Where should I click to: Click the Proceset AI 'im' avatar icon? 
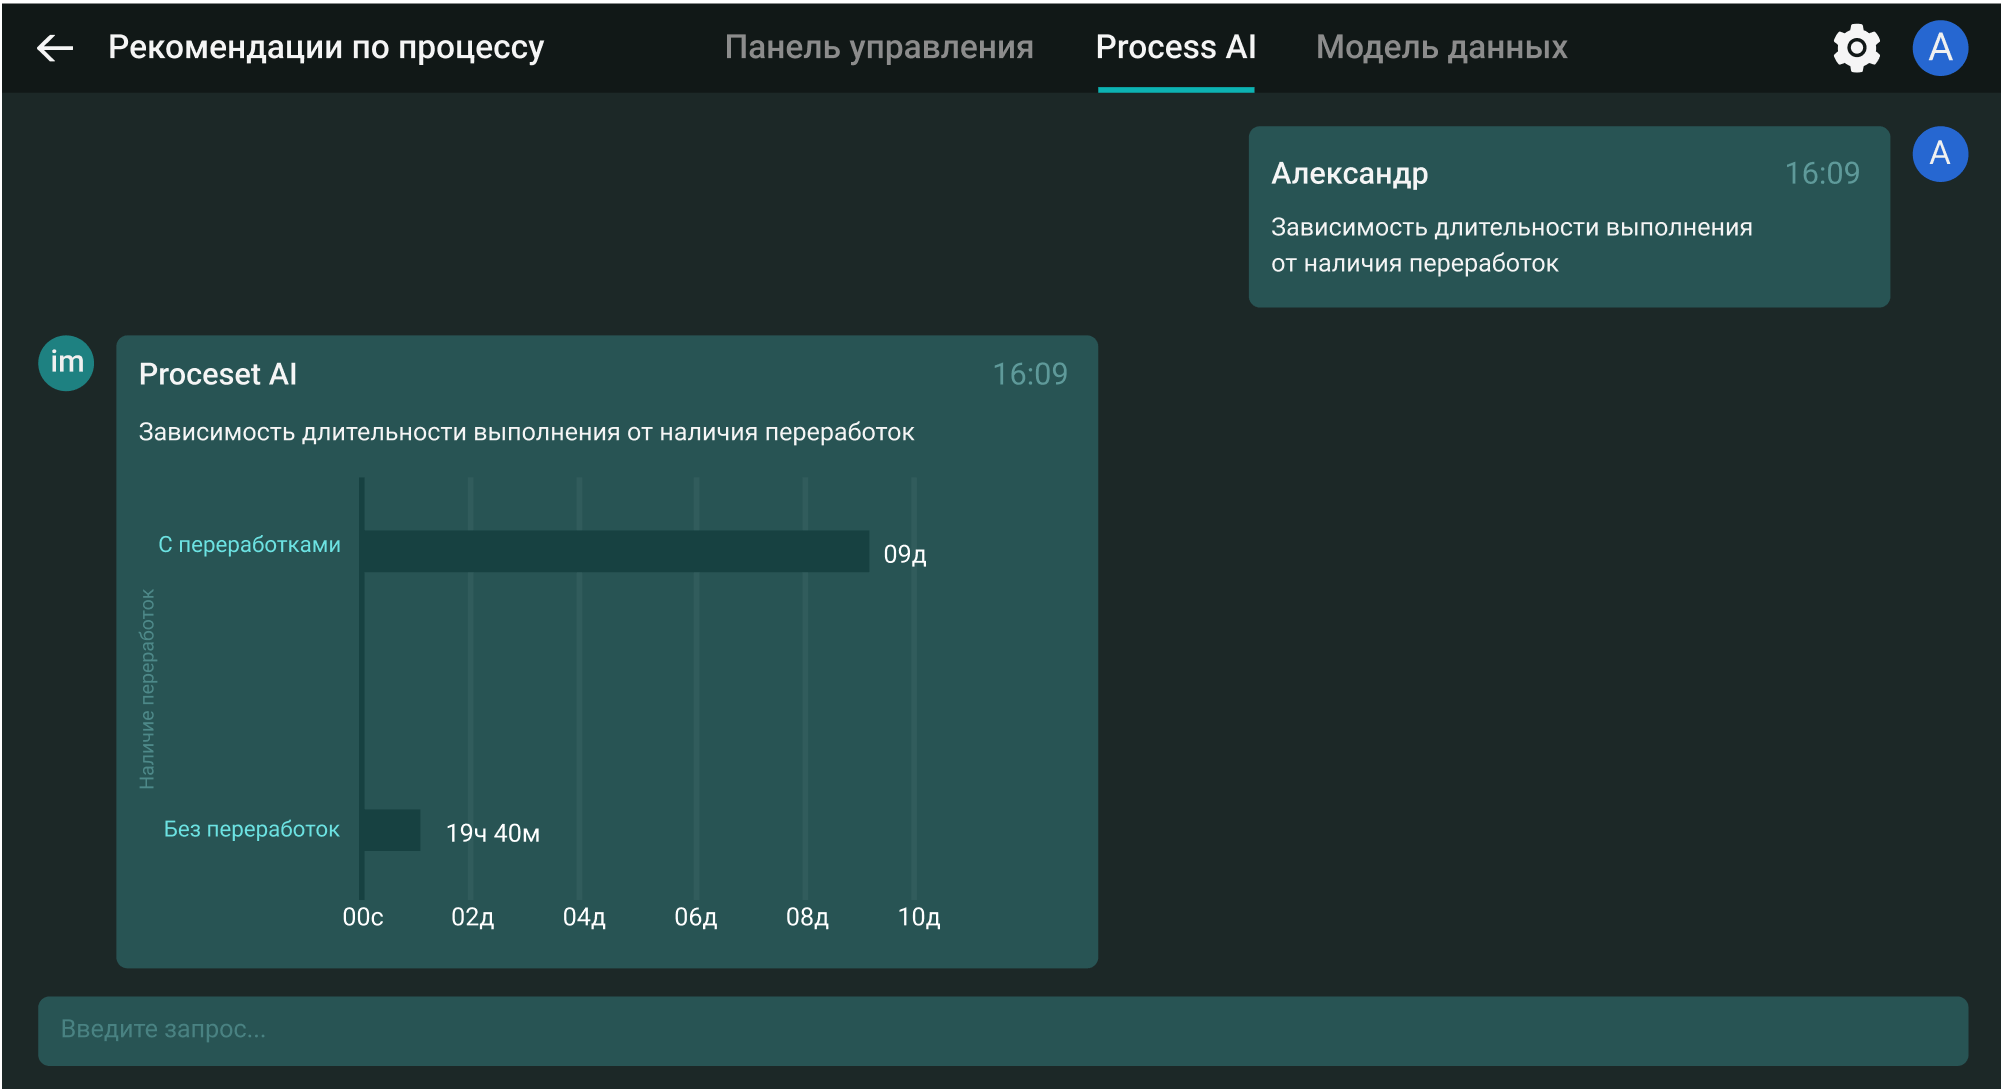click(x=66, y=363)
